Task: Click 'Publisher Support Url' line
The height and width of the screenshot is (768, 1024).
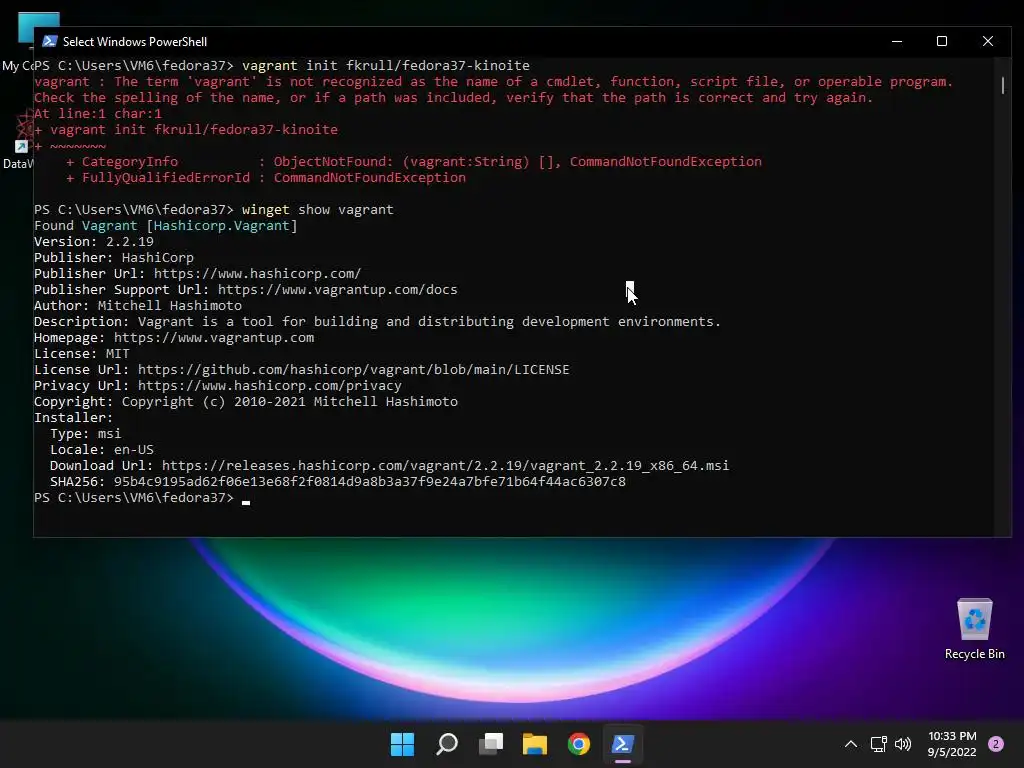Action: click(246, 290)
